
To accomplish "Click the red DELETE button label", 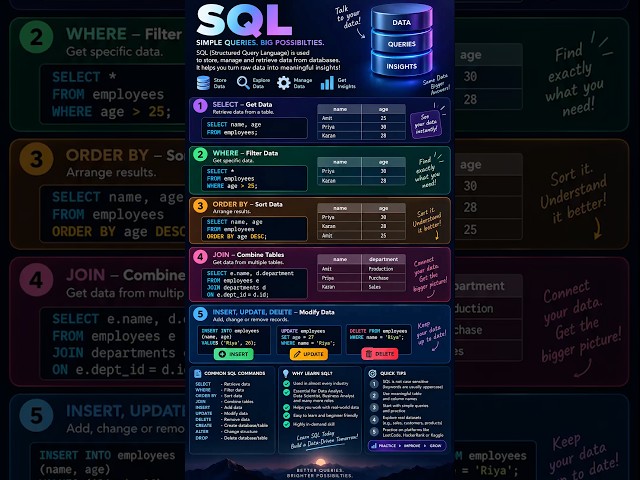I will coord(384,354).
